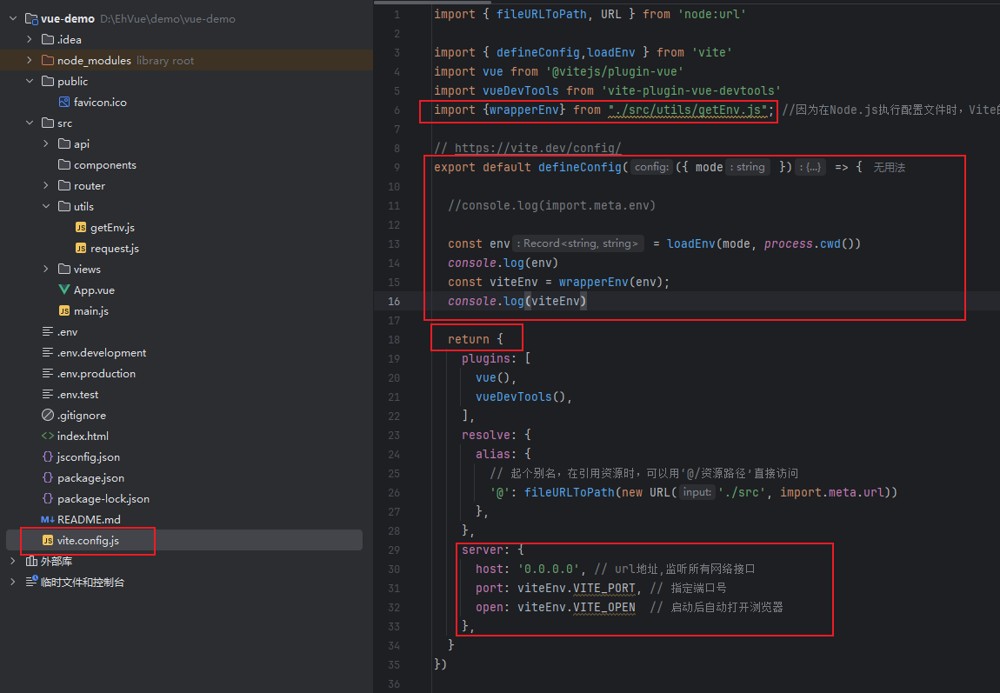Select main.js in the src folder
Image resolution: width=1000 pixels, height=693 pixels.
coord(91,311)
